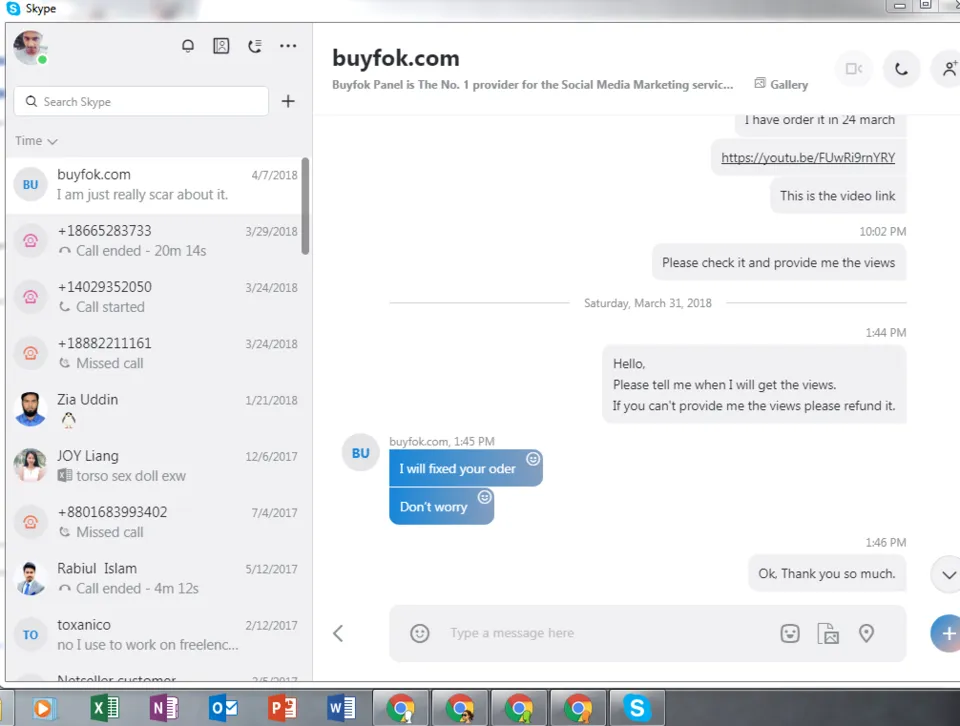Open the chat Gallery
Screen dimensions: 960x726
coord(781,84)
